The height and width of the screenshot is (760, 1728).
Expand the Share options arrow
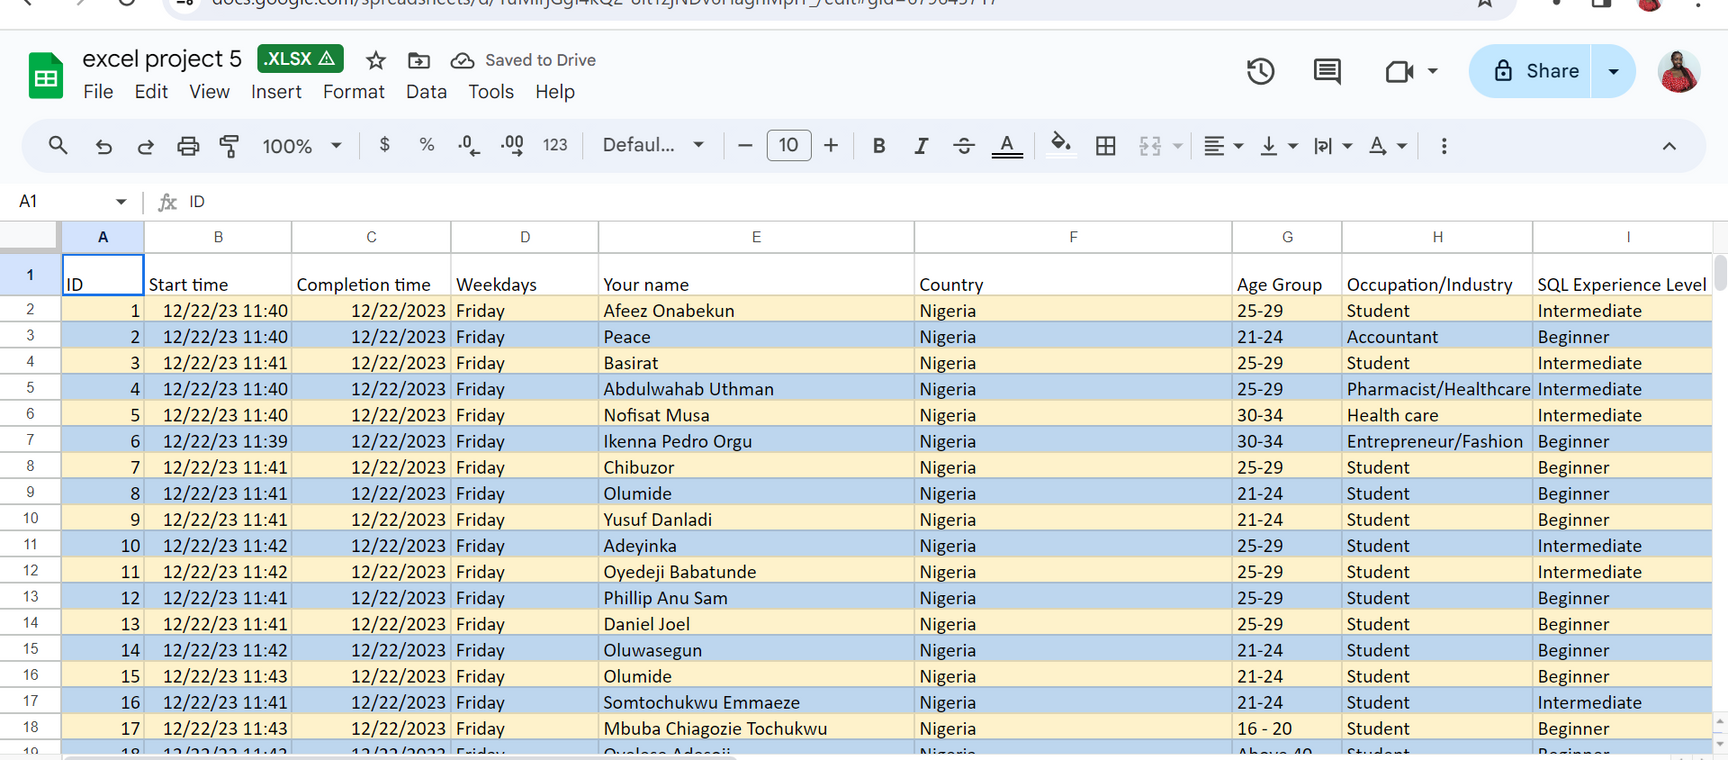tap(1613, 71)
